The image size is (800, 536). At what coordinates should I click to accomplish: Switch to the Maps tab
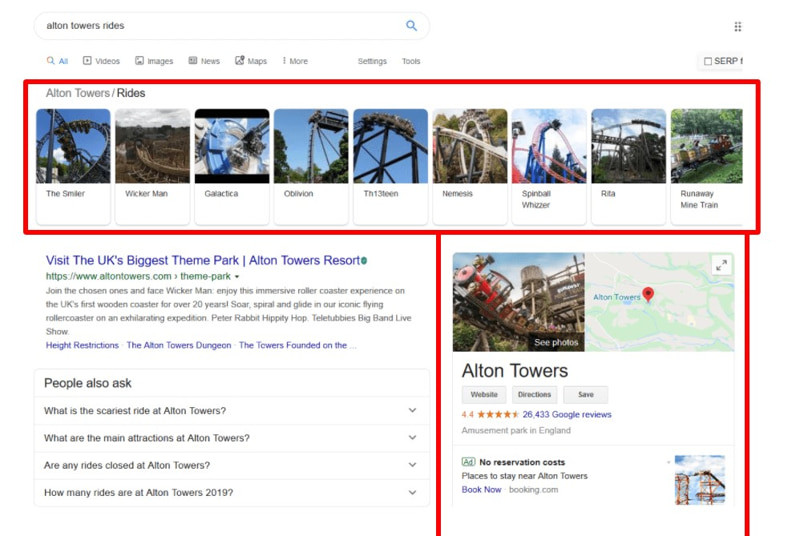[x=251, y=61]
